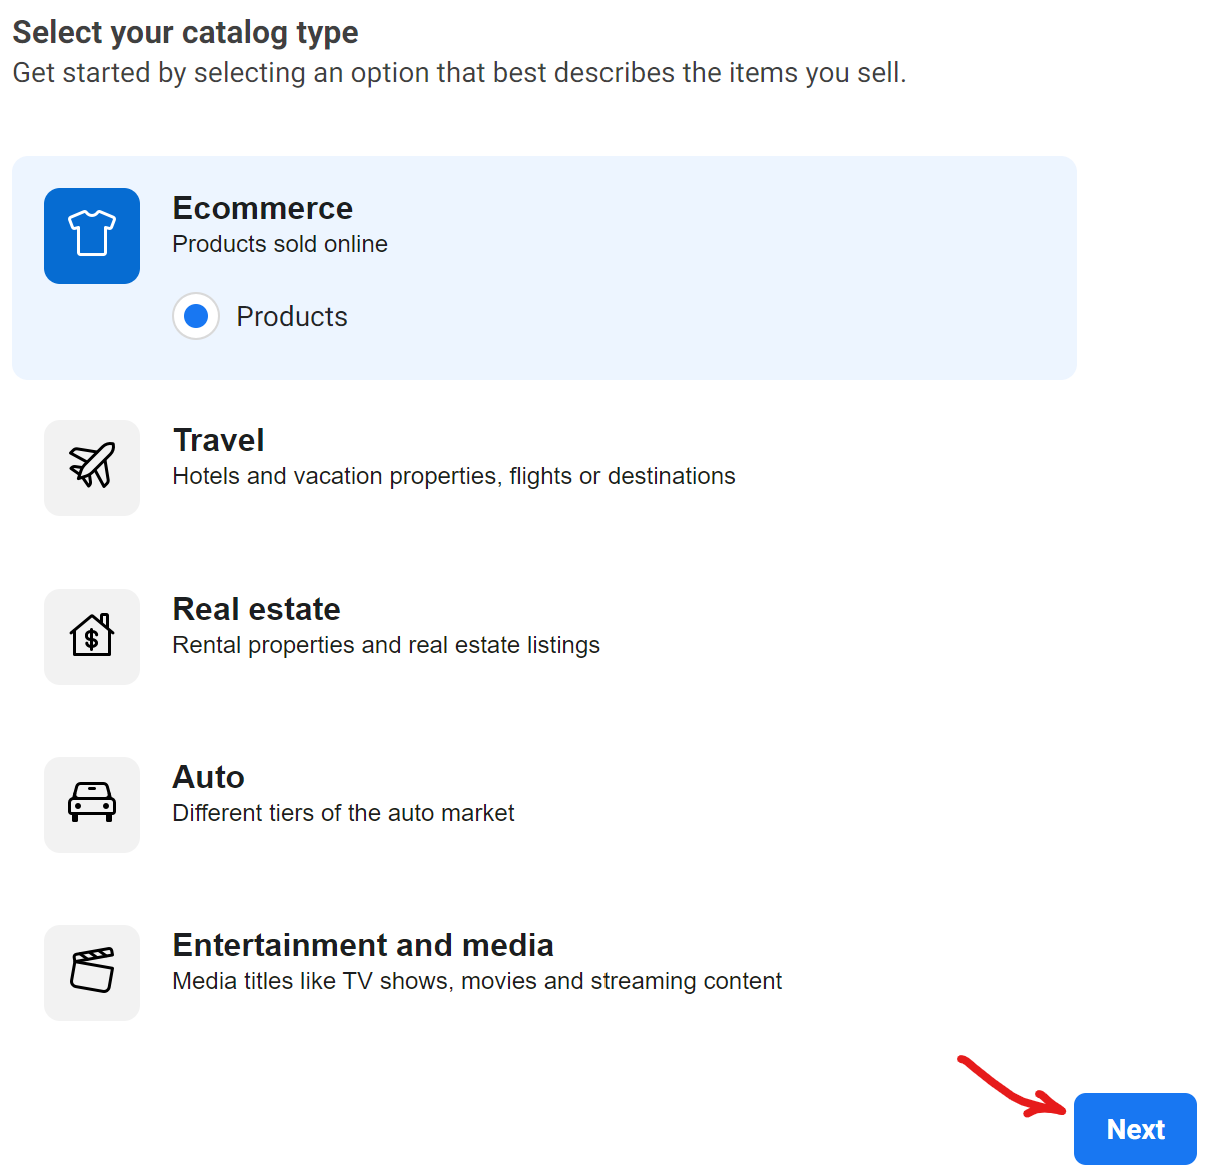Click the hotels and vacation properties description
Viewport: 1206px width, 1170px height.
(x=454, y=476)
